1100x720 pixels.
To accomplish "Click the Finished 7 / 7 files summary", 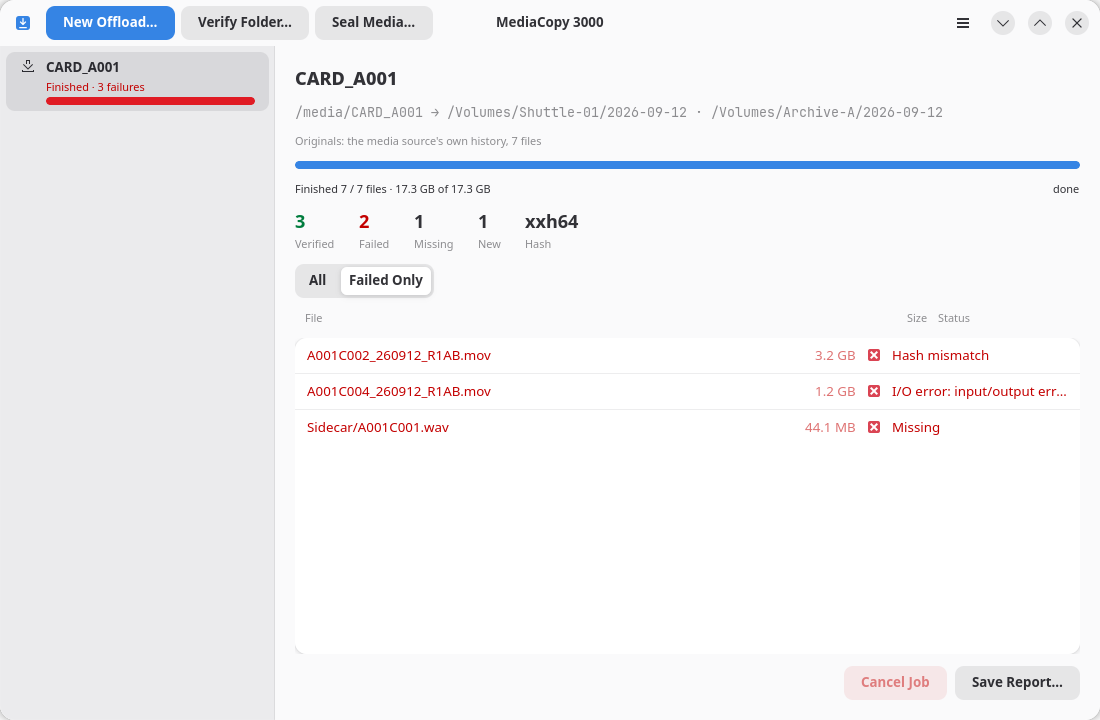I will [x=392, y=189].
